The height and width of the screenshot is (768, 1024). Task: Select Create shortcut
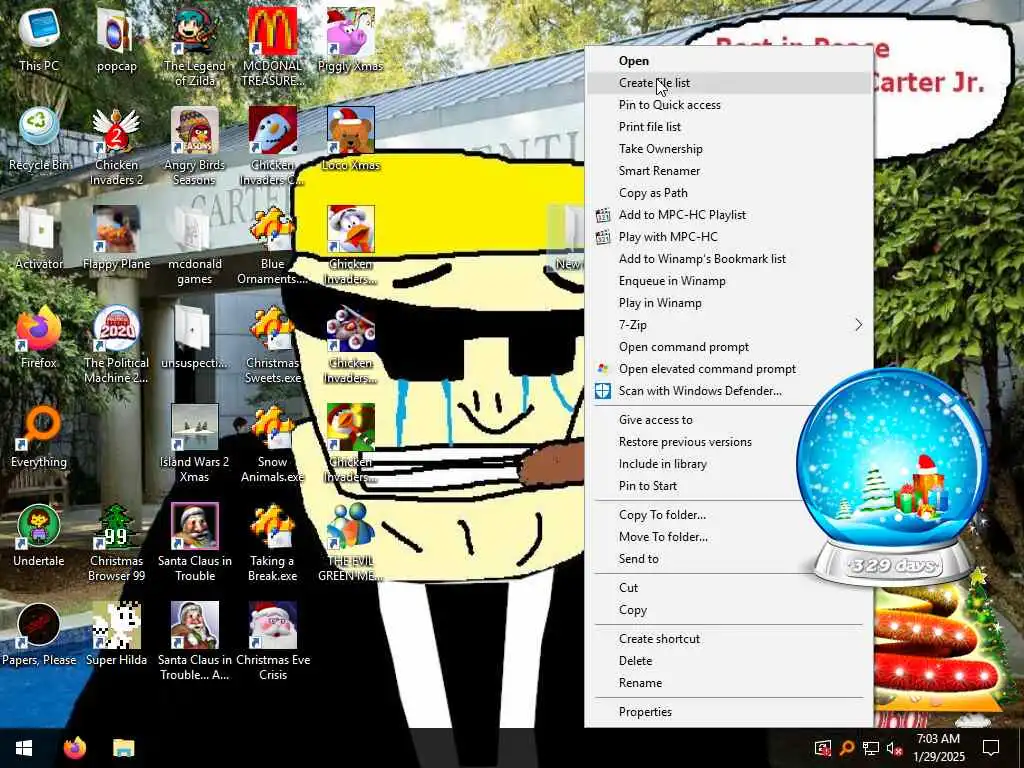(729, 639)
